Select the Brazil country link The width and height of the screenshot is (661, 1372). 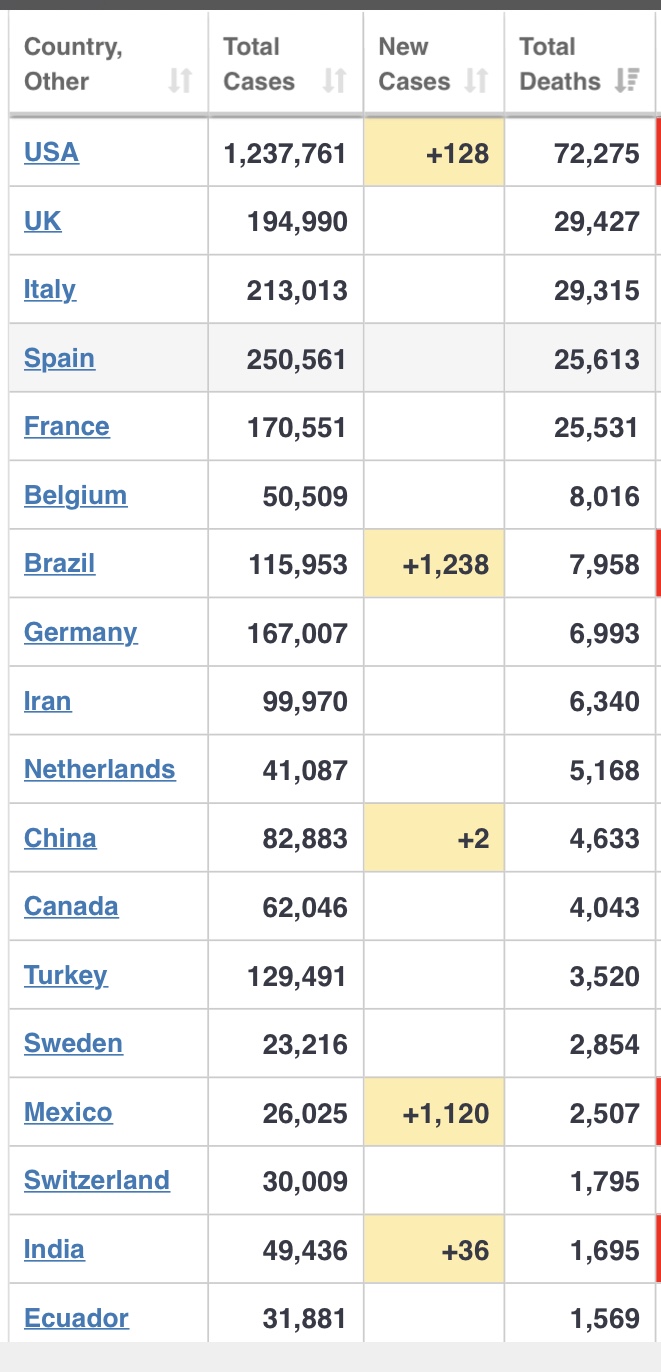click(59, 564)
